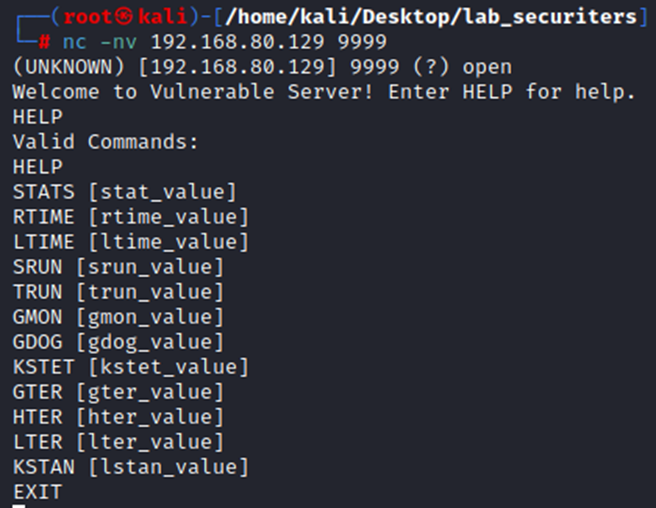Click the Welcome to Vulnerable Server message
This screenshot has height=508, width=656.
(x=324, y=92)
